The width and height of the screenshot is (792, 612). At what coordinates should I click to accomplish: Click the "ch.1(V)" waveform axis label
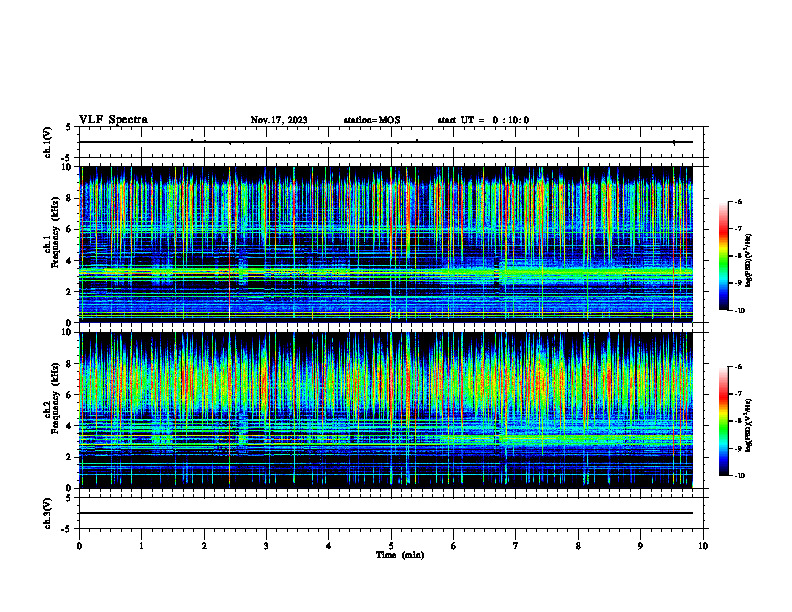(x=48, y=142)
